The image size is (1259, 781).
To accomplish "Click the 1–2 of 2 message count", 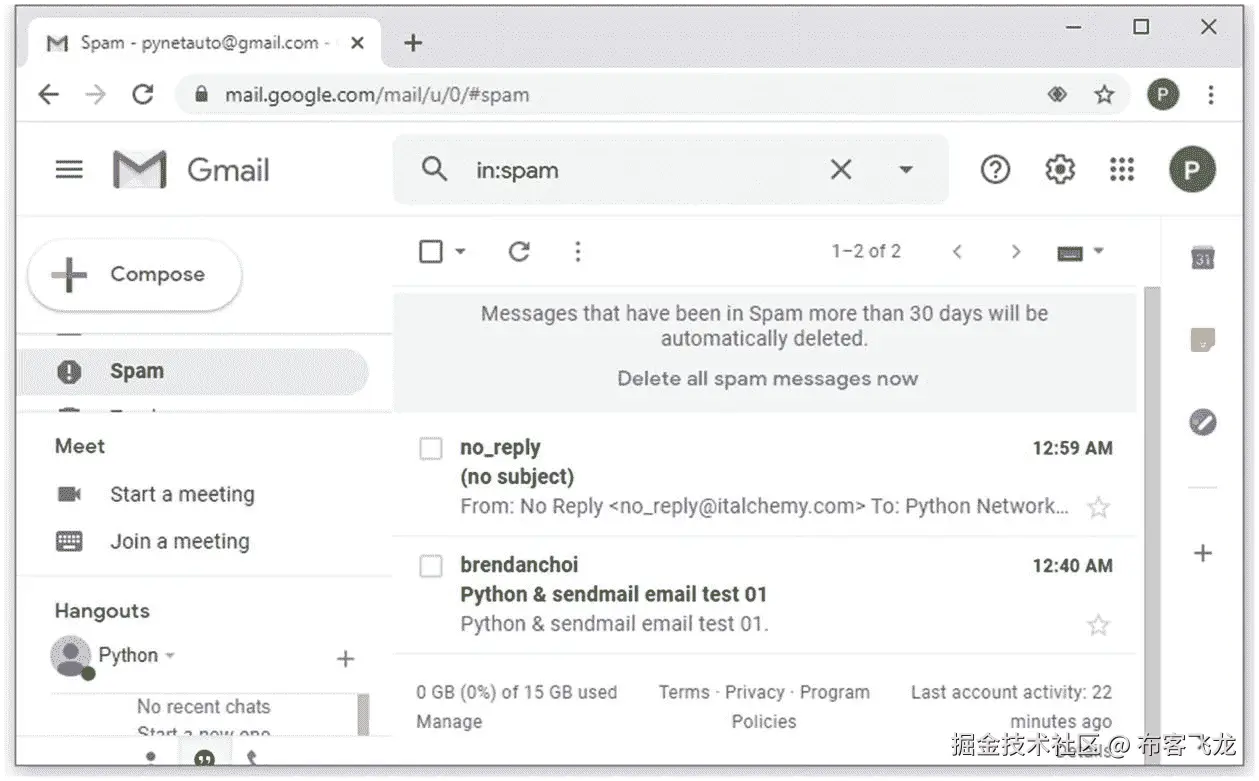I will tap(866, 252).
